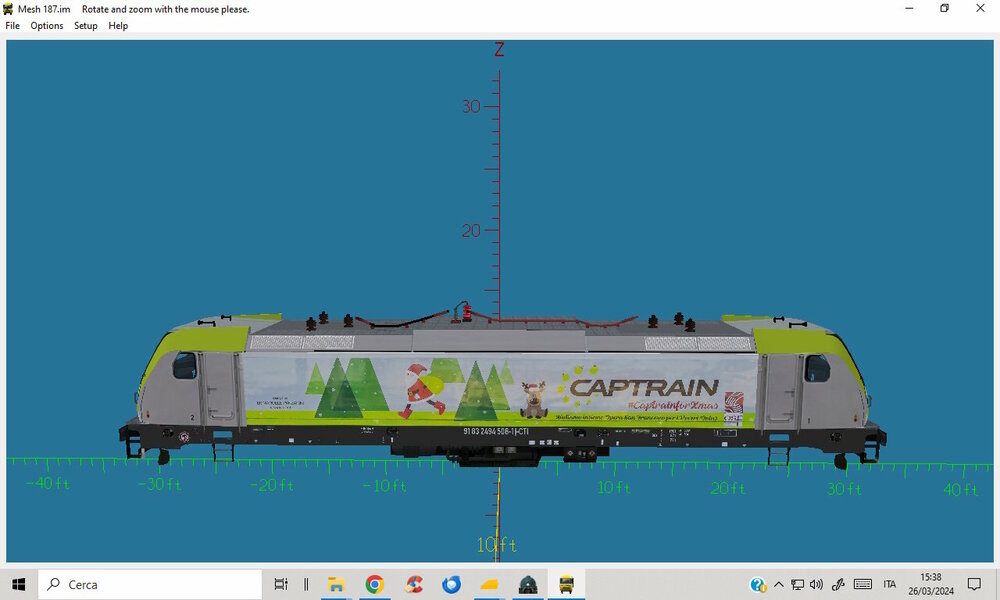
Task: Click the '20' mark on Z axis
Action: [471, 231]
